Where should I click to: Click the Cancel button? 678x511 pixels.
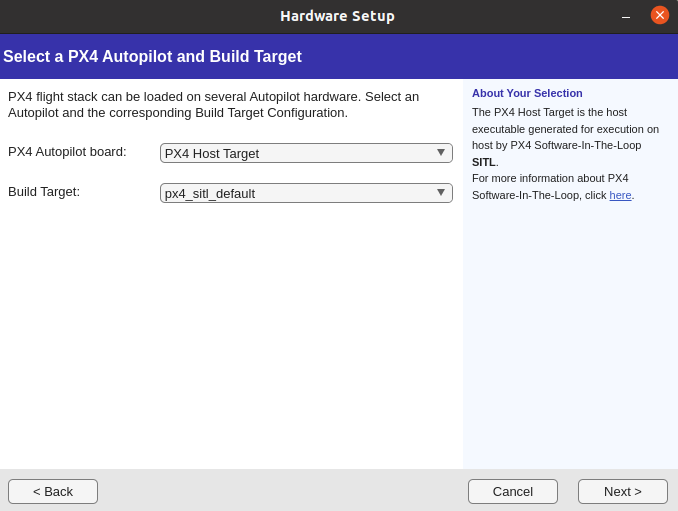(x=513, y=492)
